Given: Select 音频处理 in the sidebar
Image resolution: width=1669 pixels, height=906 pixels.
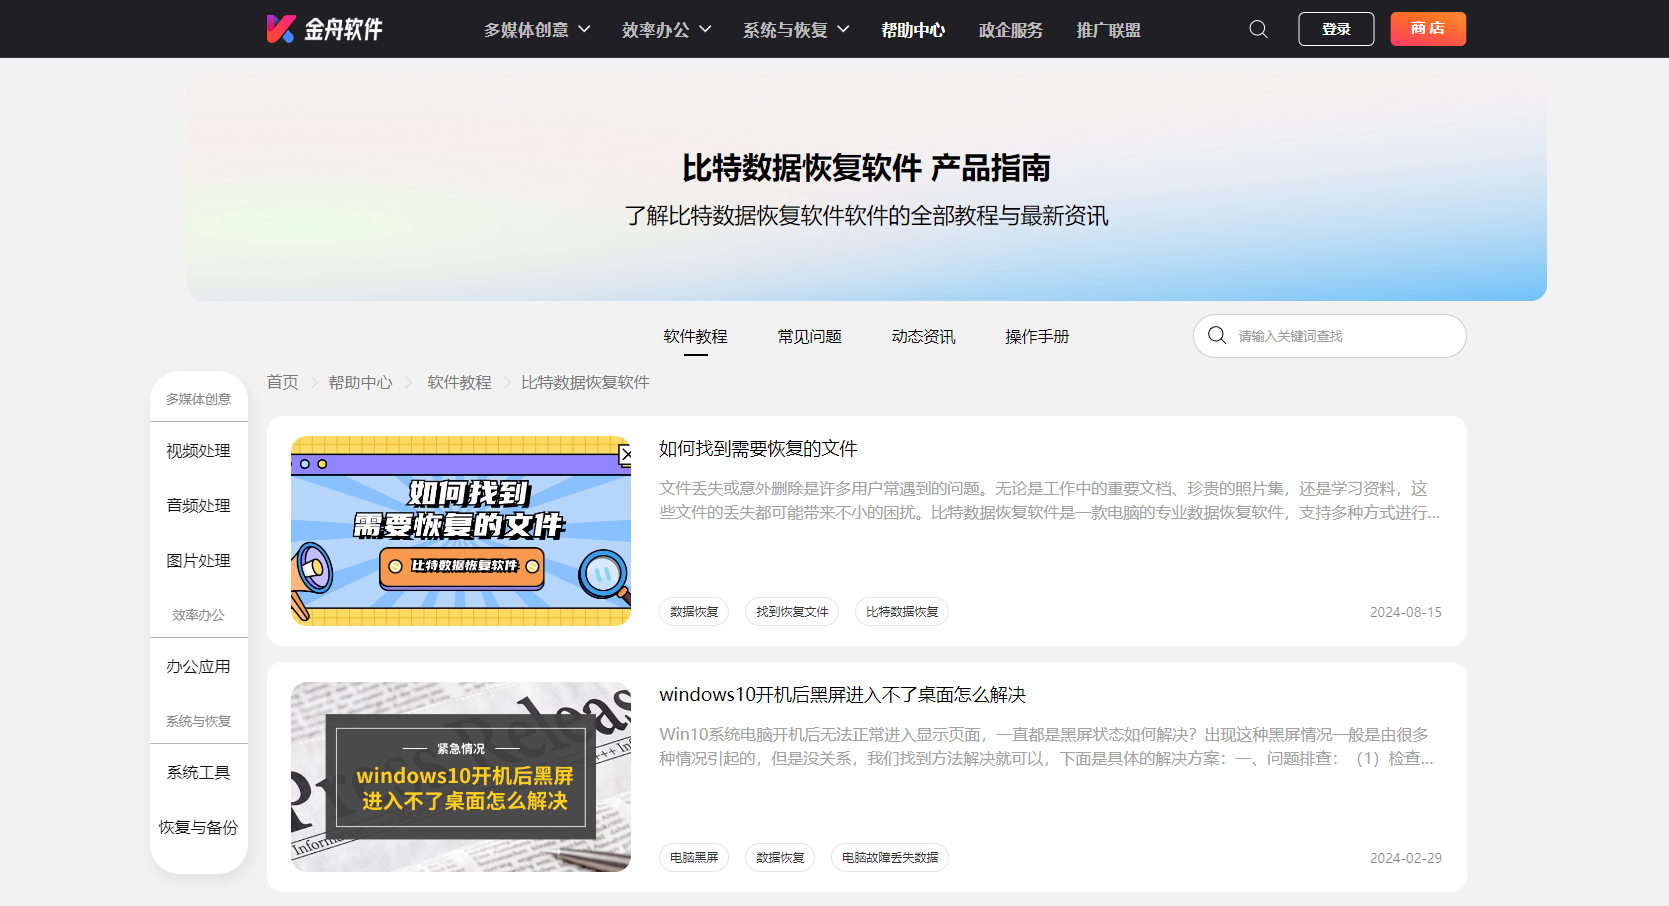Looking at the screenshot, I should coord(198,506).
